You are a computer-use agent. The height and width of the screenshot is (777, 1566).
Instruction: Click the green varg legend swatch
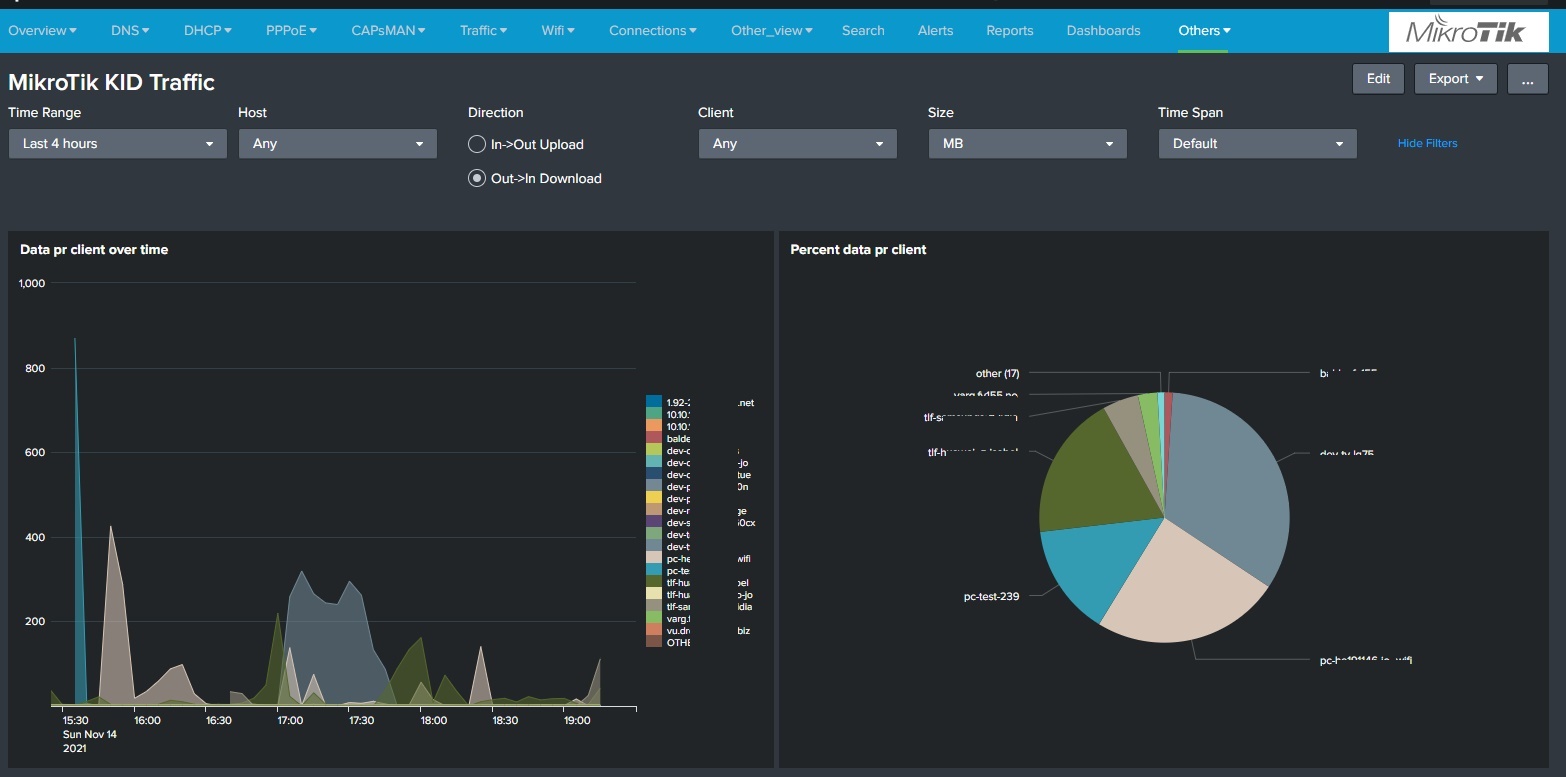coord(654,618)
